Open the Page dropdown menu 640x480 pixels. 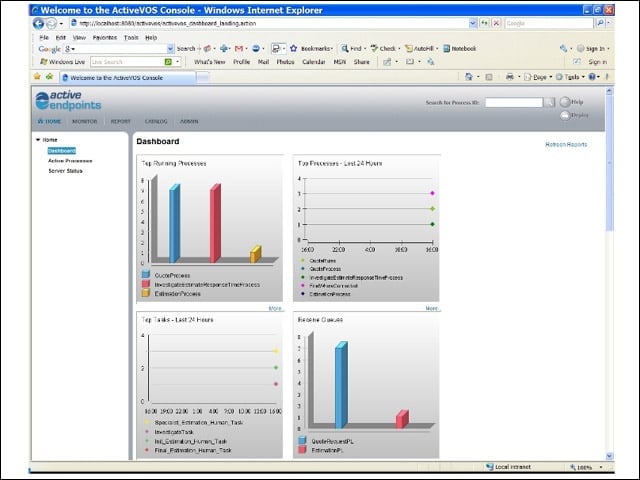coord(538,77)
